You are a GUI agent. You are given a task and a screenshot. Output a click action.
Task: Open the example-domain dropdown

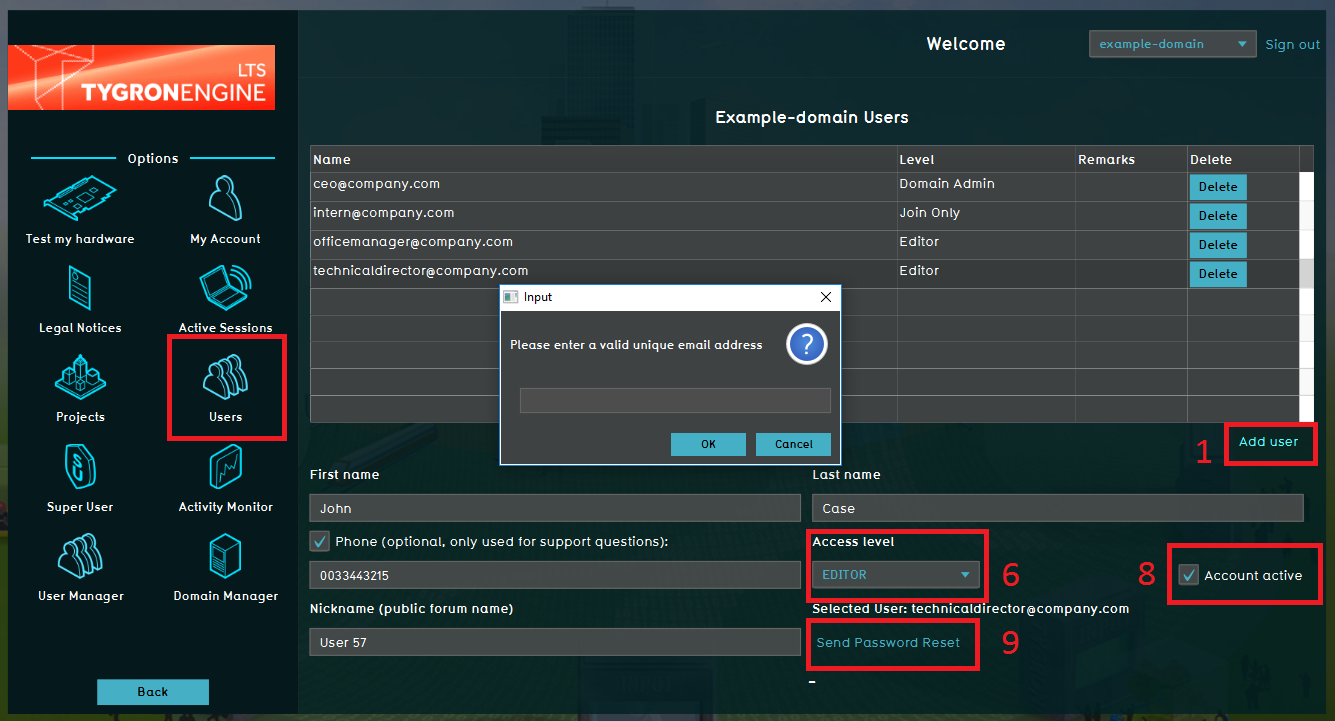coord(1172,44)
